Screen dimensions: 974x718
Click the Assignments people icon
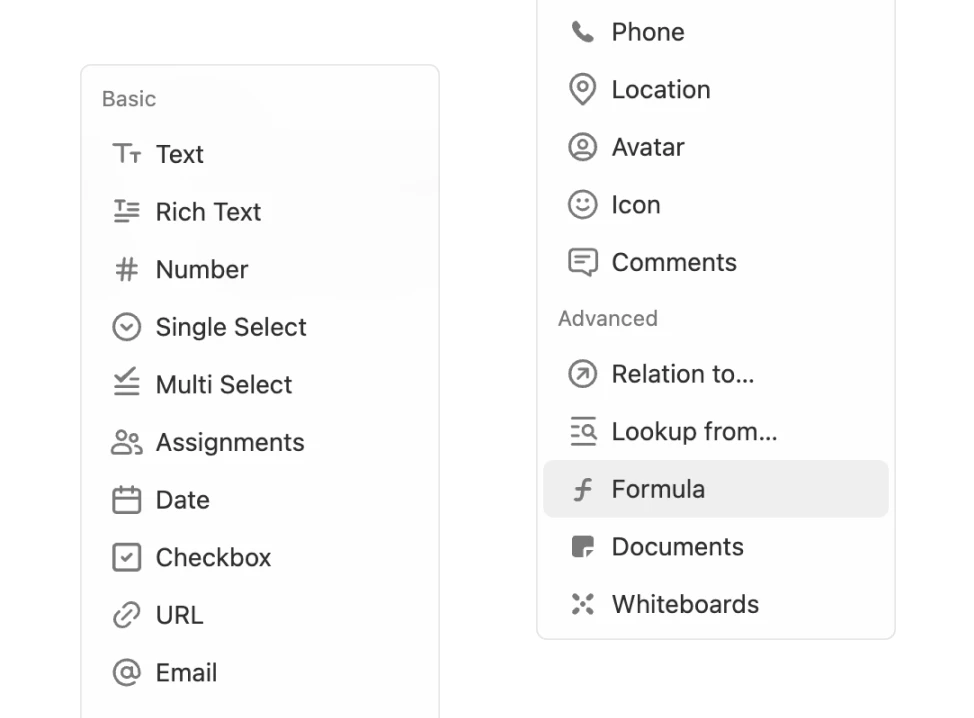tap(126, 442)
